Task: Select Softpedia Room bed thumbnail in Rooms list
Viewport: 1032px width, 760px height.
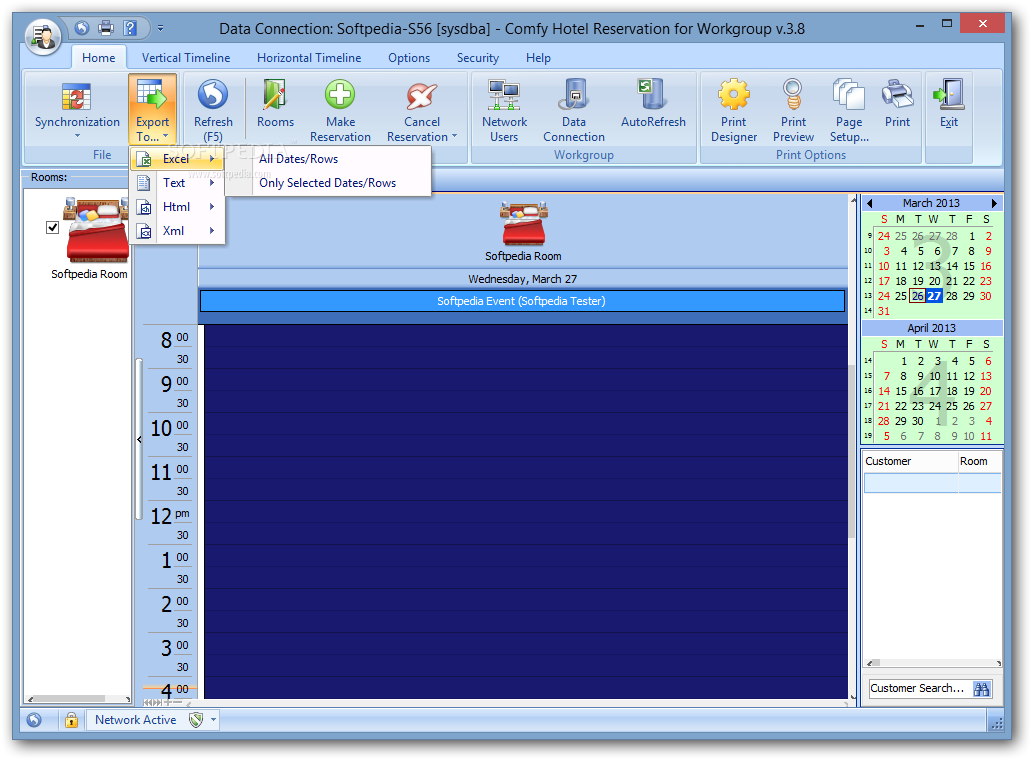Action: point(96,230)
